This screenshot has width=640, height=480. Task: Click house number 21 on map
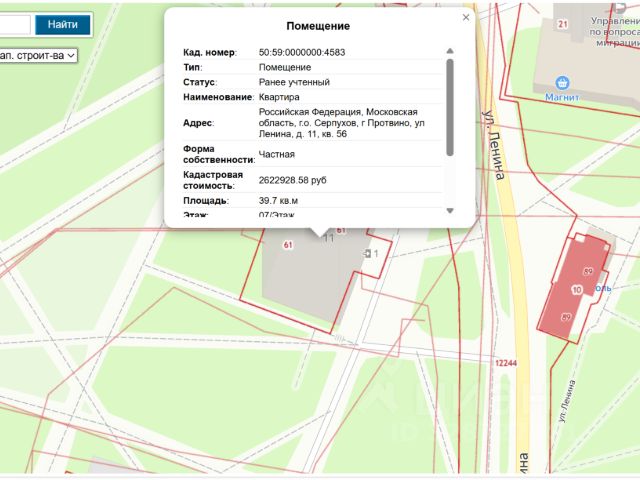click(563, 24)
